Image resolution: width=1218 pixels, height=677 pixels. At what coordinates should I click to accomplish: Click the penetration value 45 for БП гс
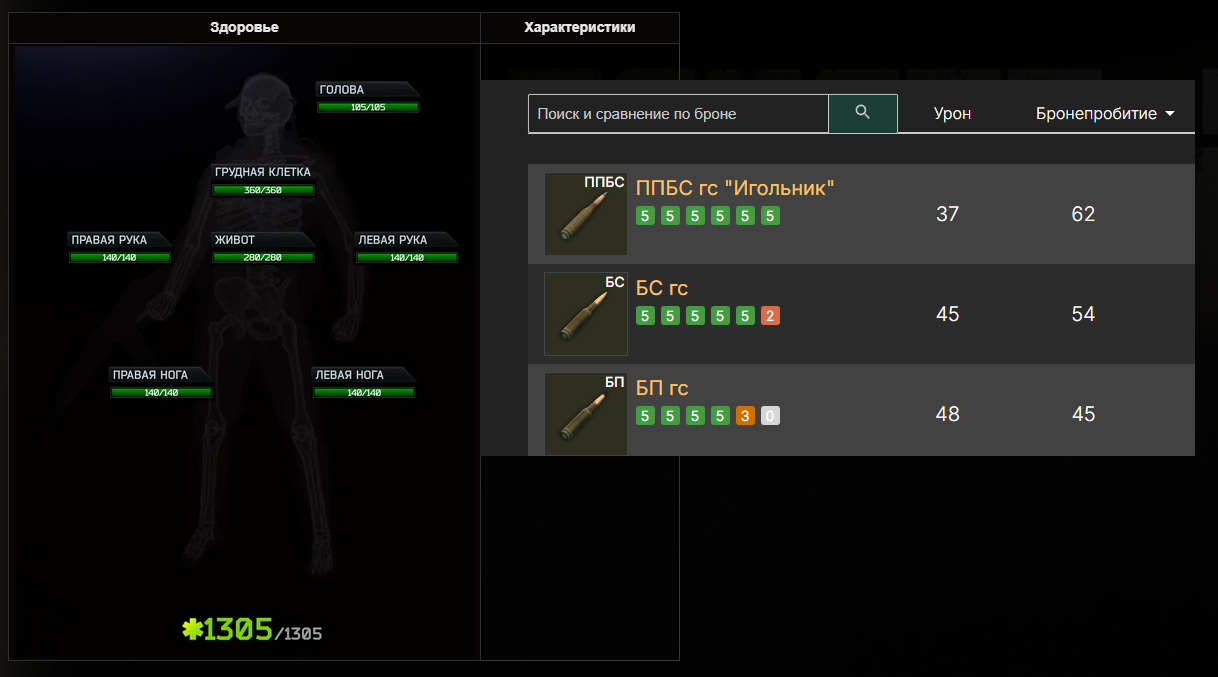tap(1083, 414)
